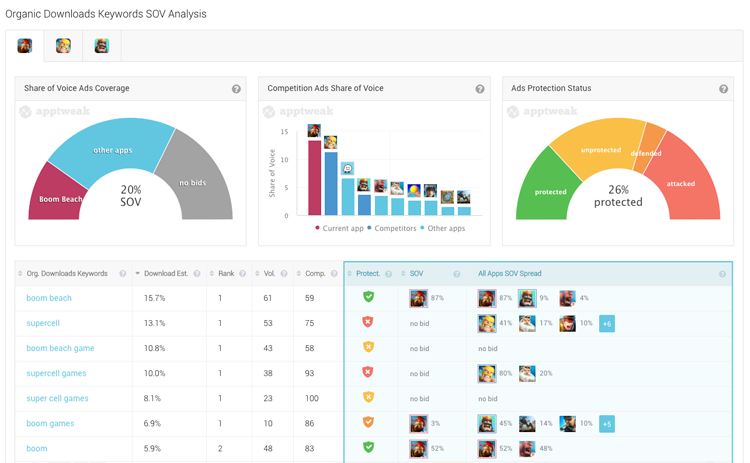Viewport: 750px width, 463px height.
Task: Click the tallest crimson bar in chart
Action: [314, 177]
